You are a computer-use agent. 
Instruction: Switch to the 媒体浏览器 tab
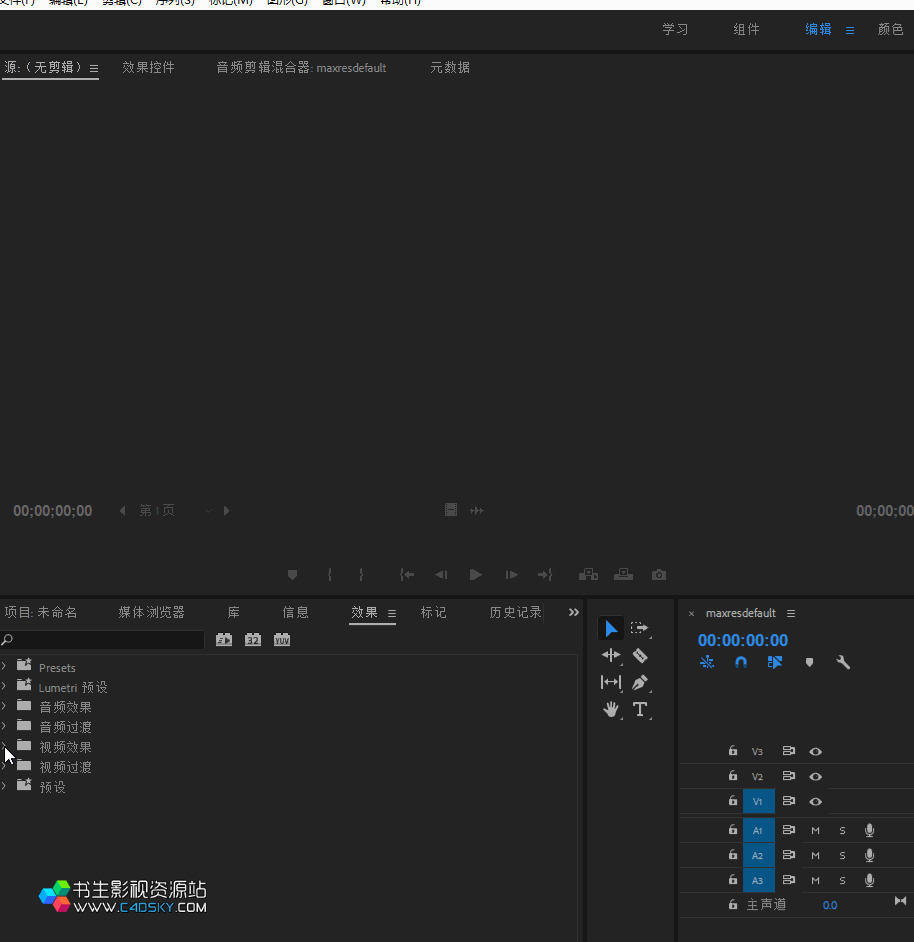pos(151,612)
